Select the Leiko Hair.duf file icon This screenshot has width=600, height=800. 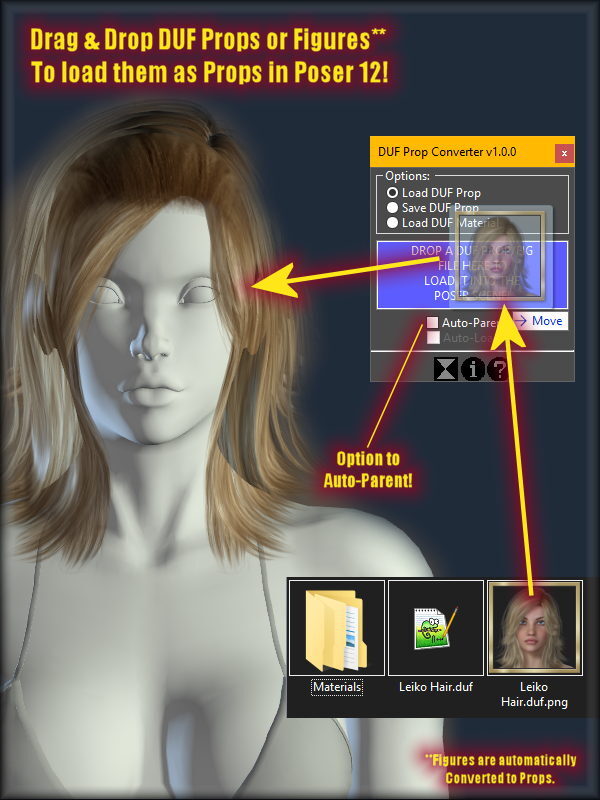tap(435, 628)
